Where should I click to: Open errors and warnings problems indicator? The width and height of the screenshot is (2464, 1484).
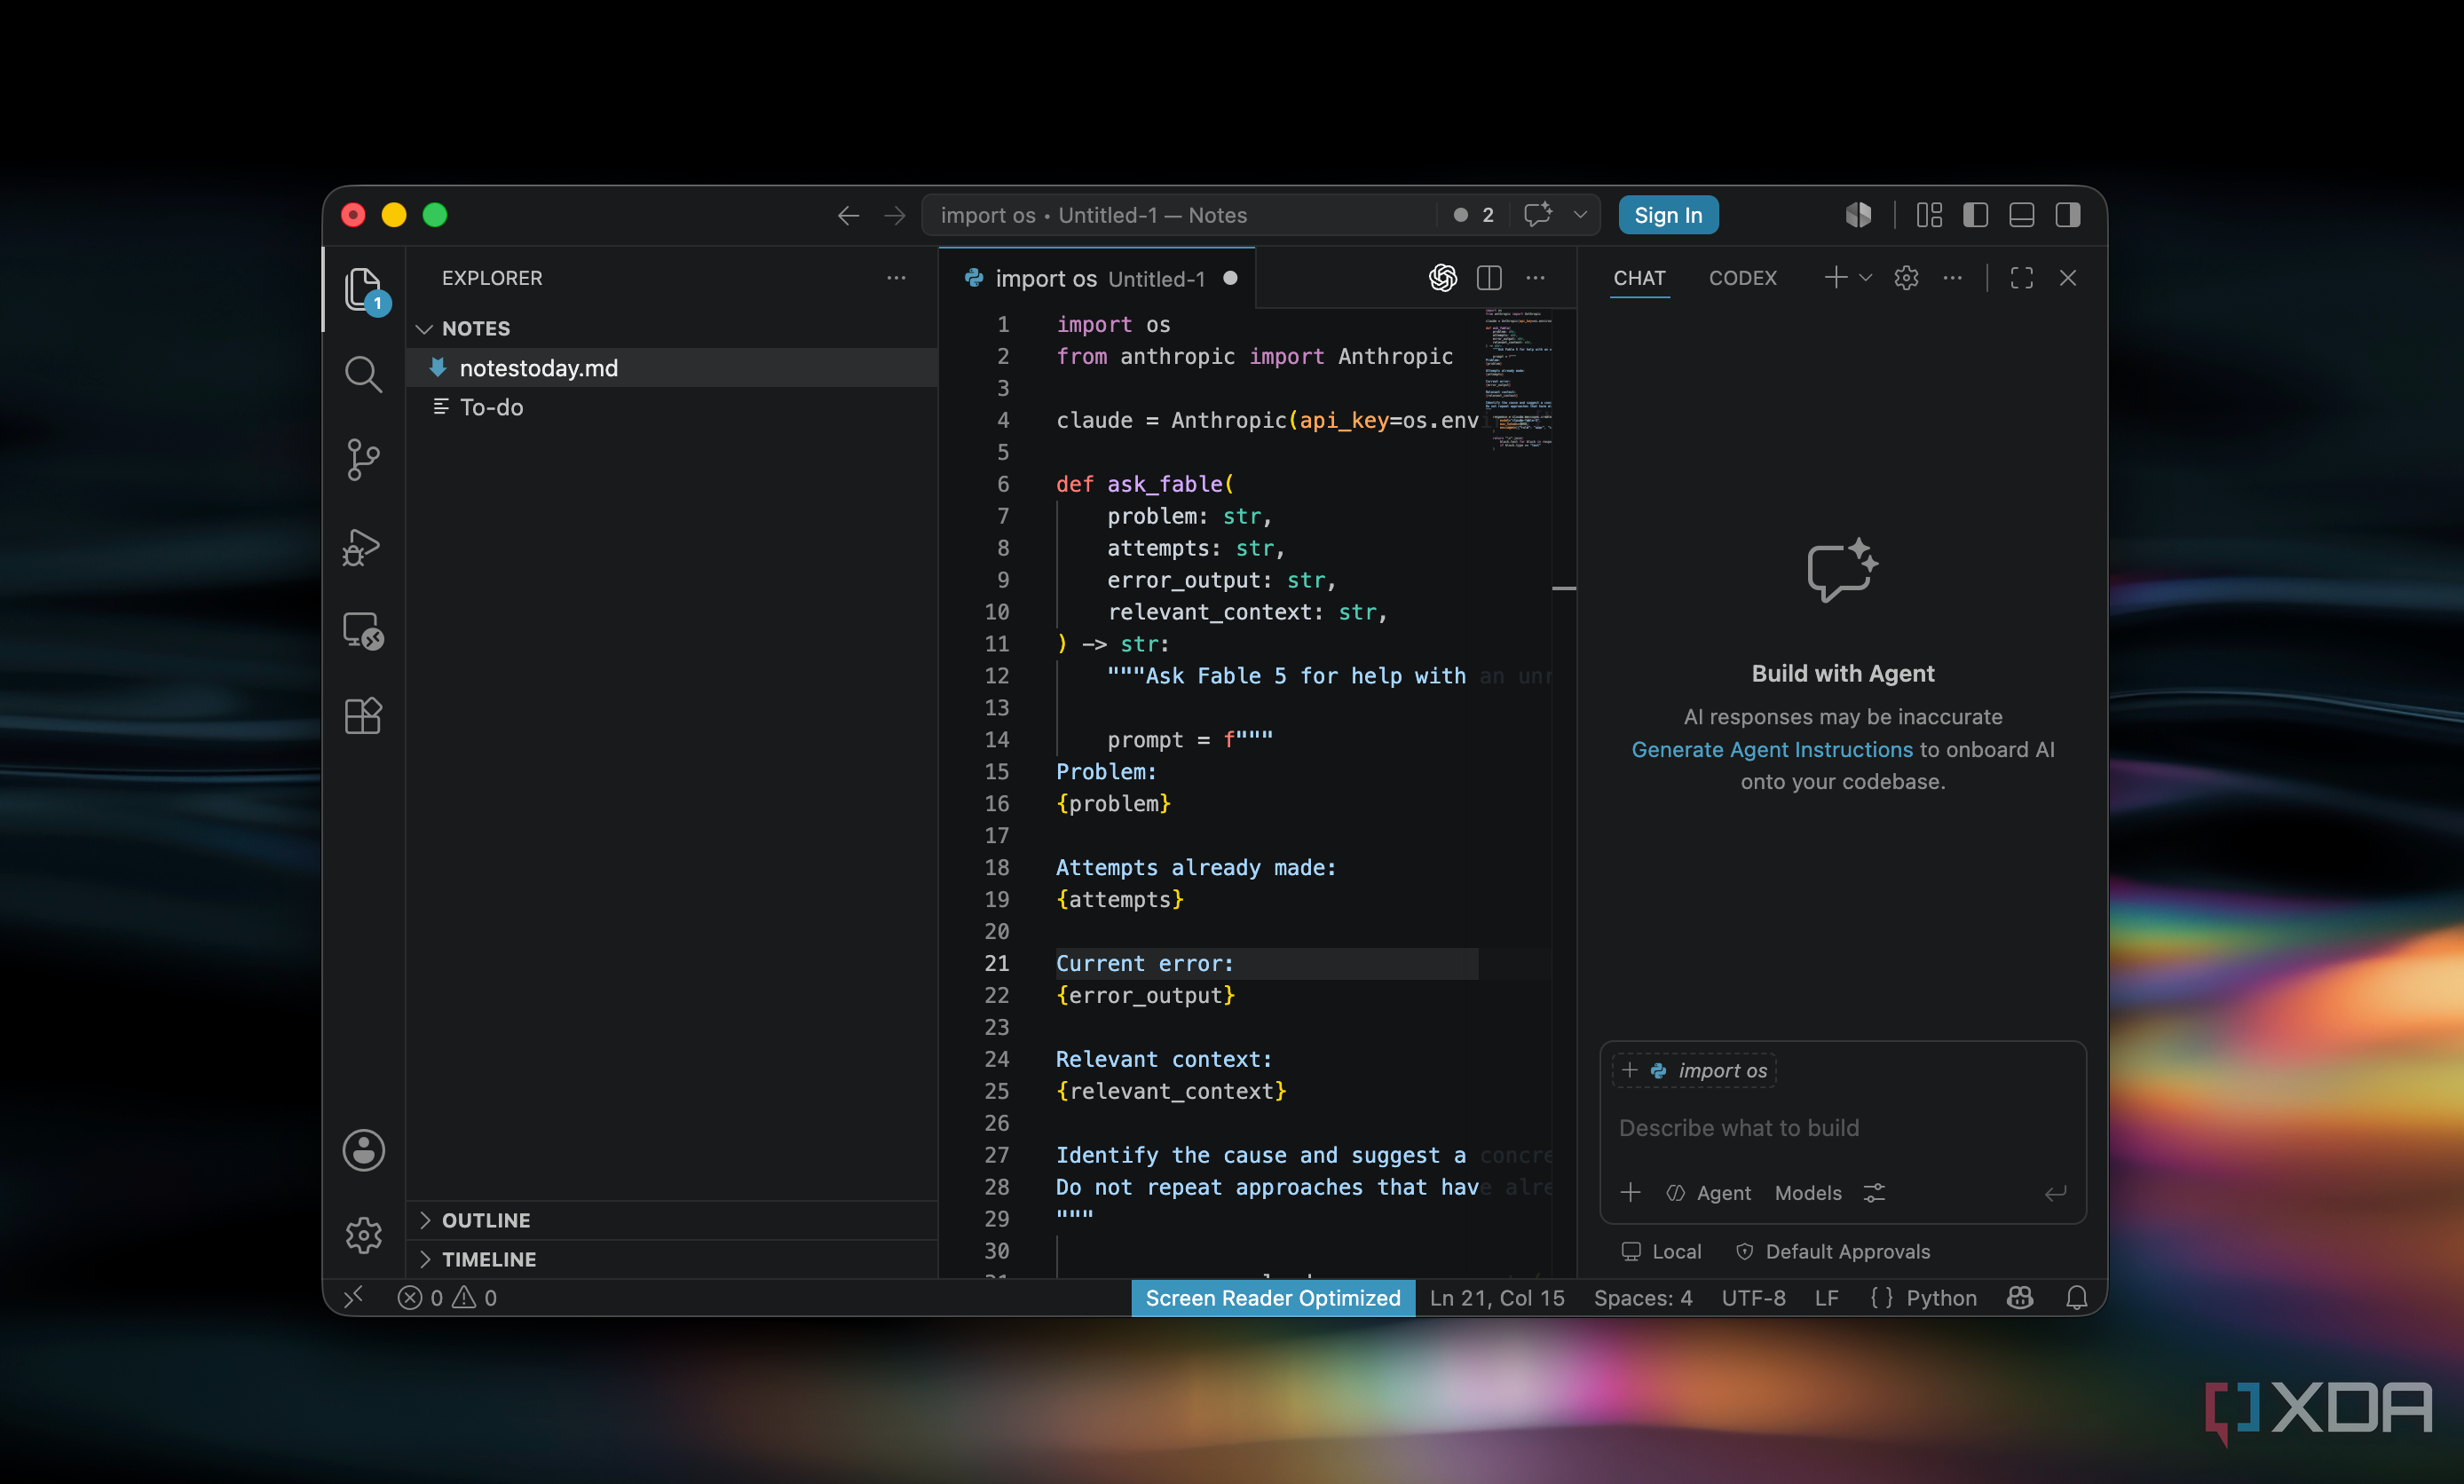coord(447,1297)
